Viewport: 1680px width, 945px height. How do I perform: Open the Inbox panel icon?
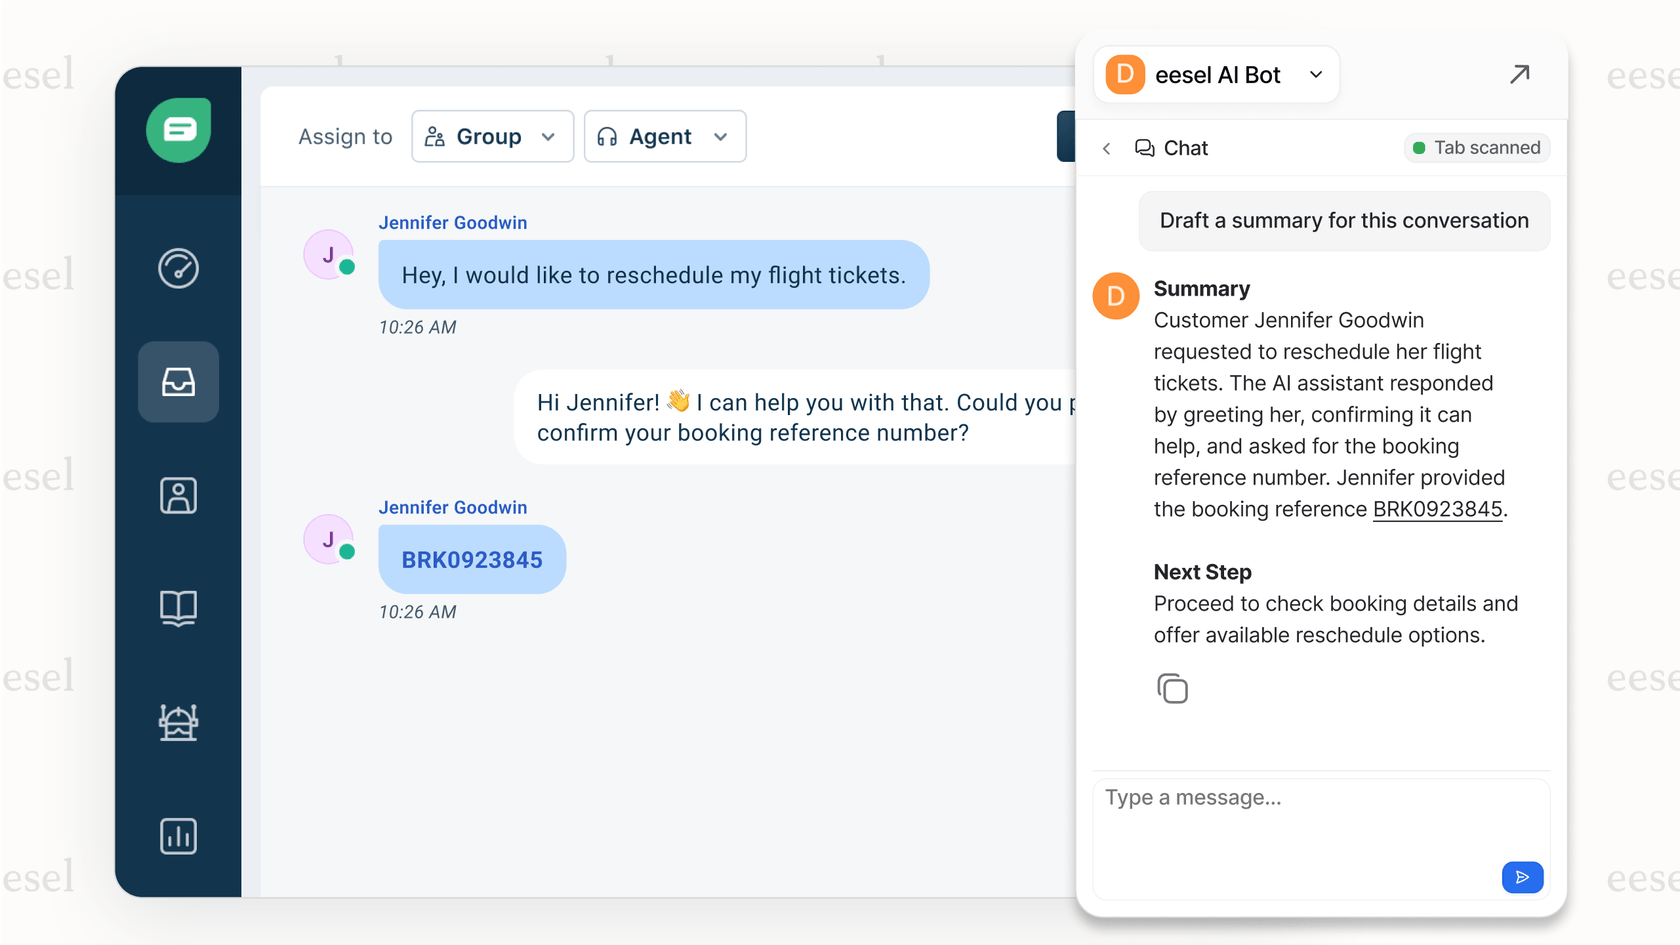click(178, 381)
